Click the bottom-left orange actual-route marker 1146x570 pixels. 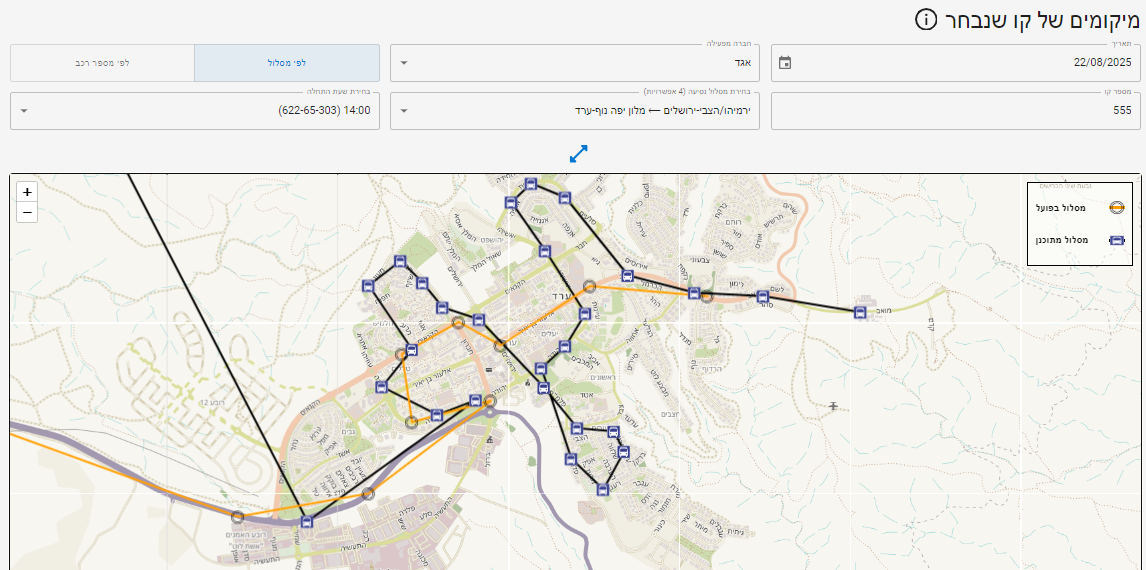tap(237, 517)
